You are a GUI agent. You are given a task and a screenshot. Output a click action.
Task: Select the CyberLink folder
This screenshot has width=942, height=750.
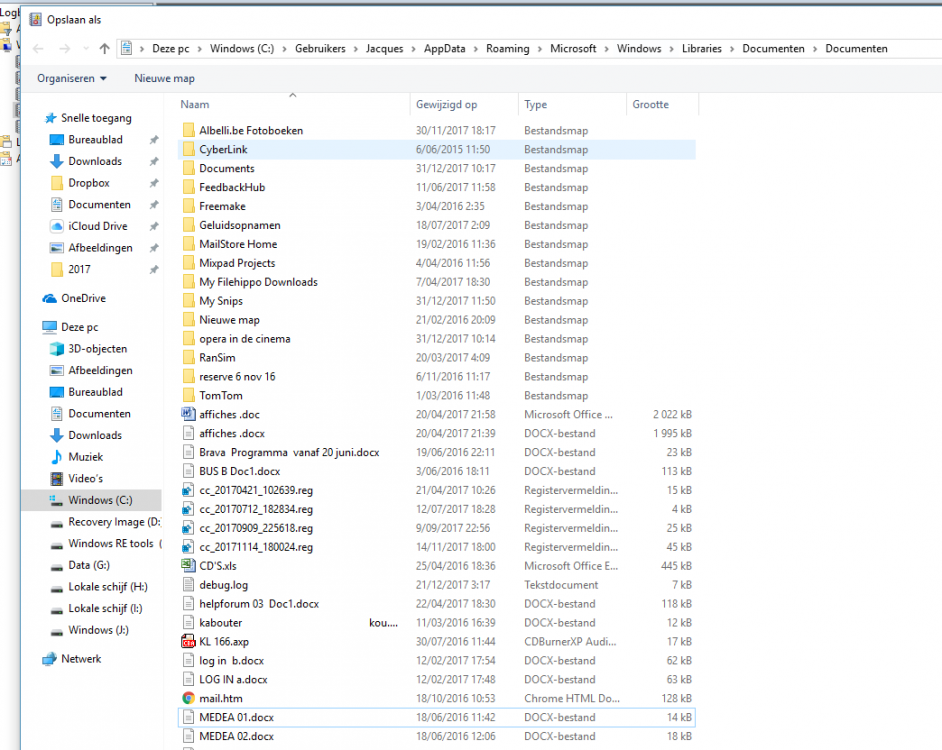437,150
